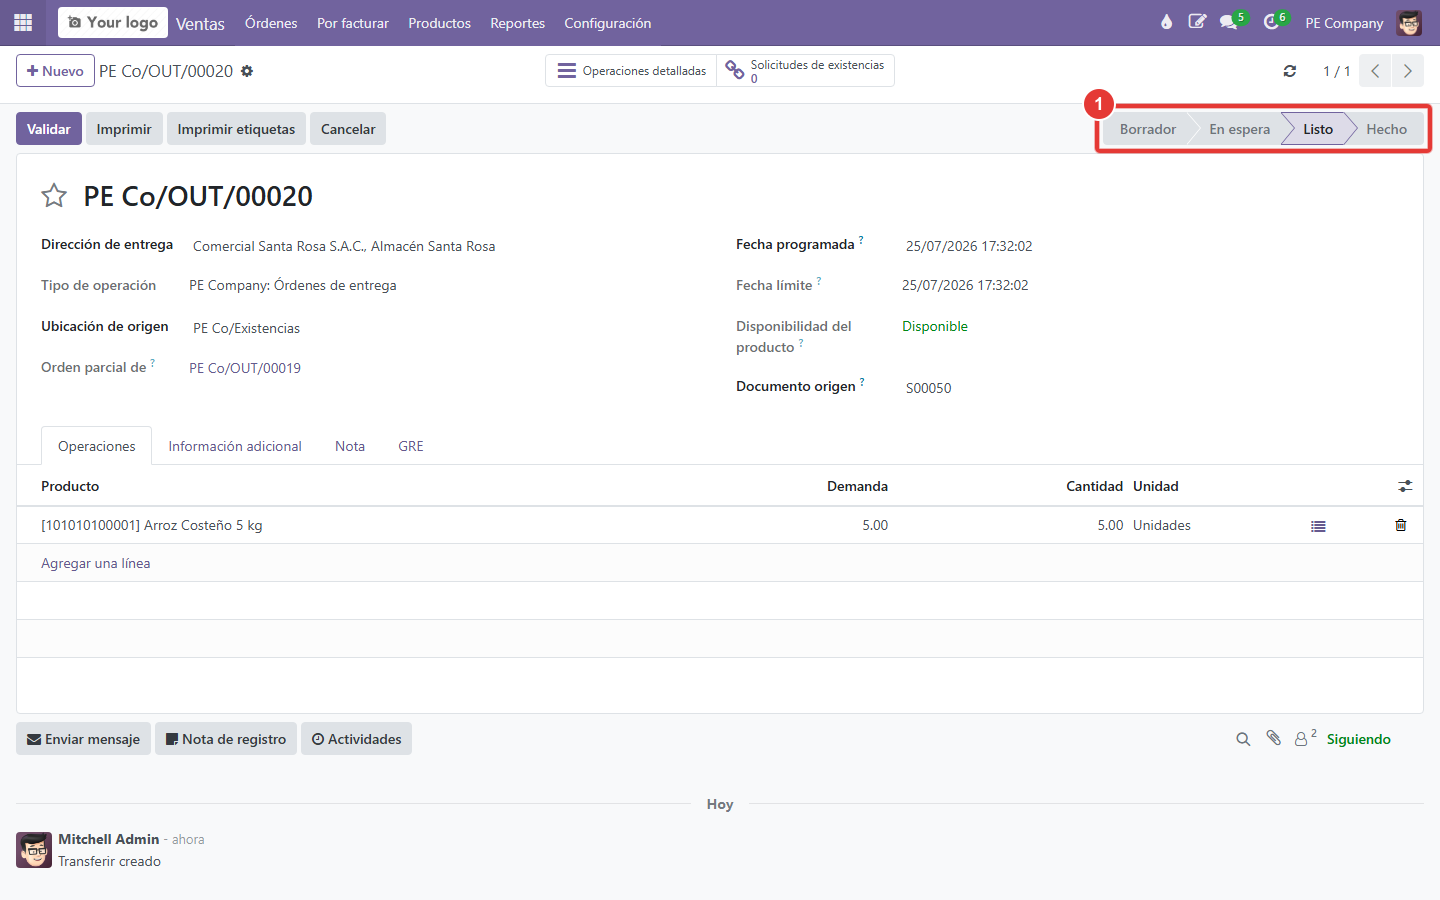This screenshot has width=1440, height=900.
Task: Open optional columns toggle in table header
Action: click(x=1405, y=486)
